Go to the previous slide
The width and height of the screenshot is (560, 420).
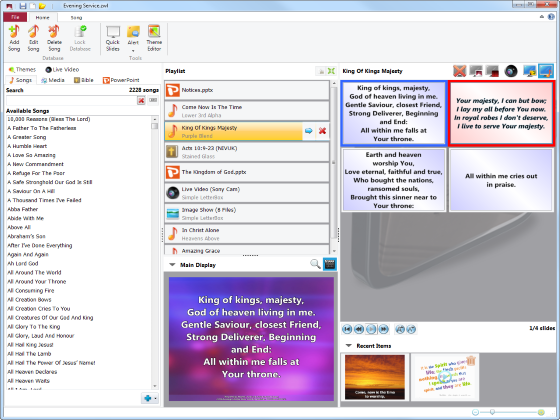[x=359, y=329]
